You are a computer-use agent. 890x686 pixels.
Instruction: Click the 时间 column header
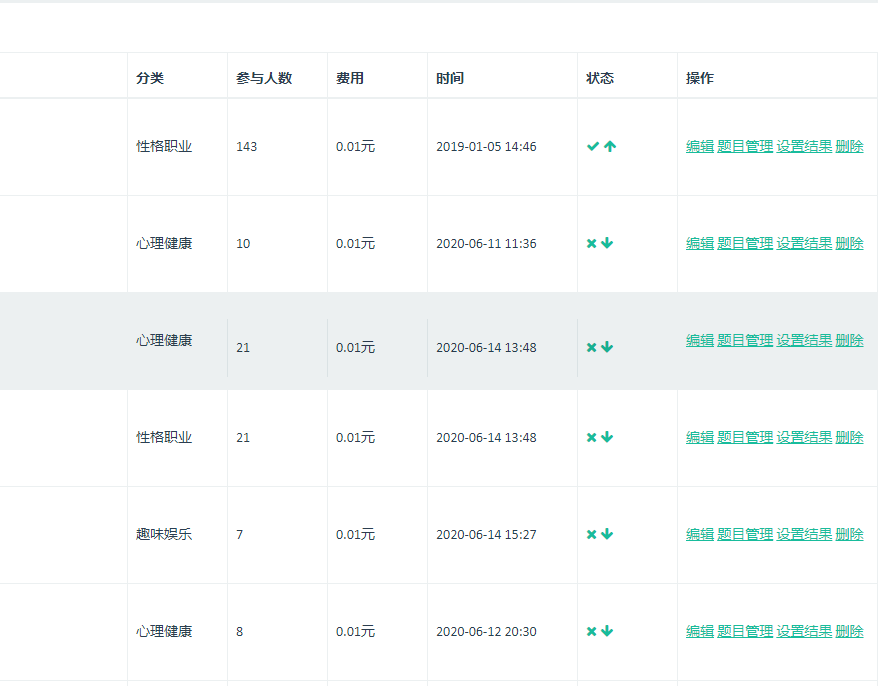tap(450, 78)
